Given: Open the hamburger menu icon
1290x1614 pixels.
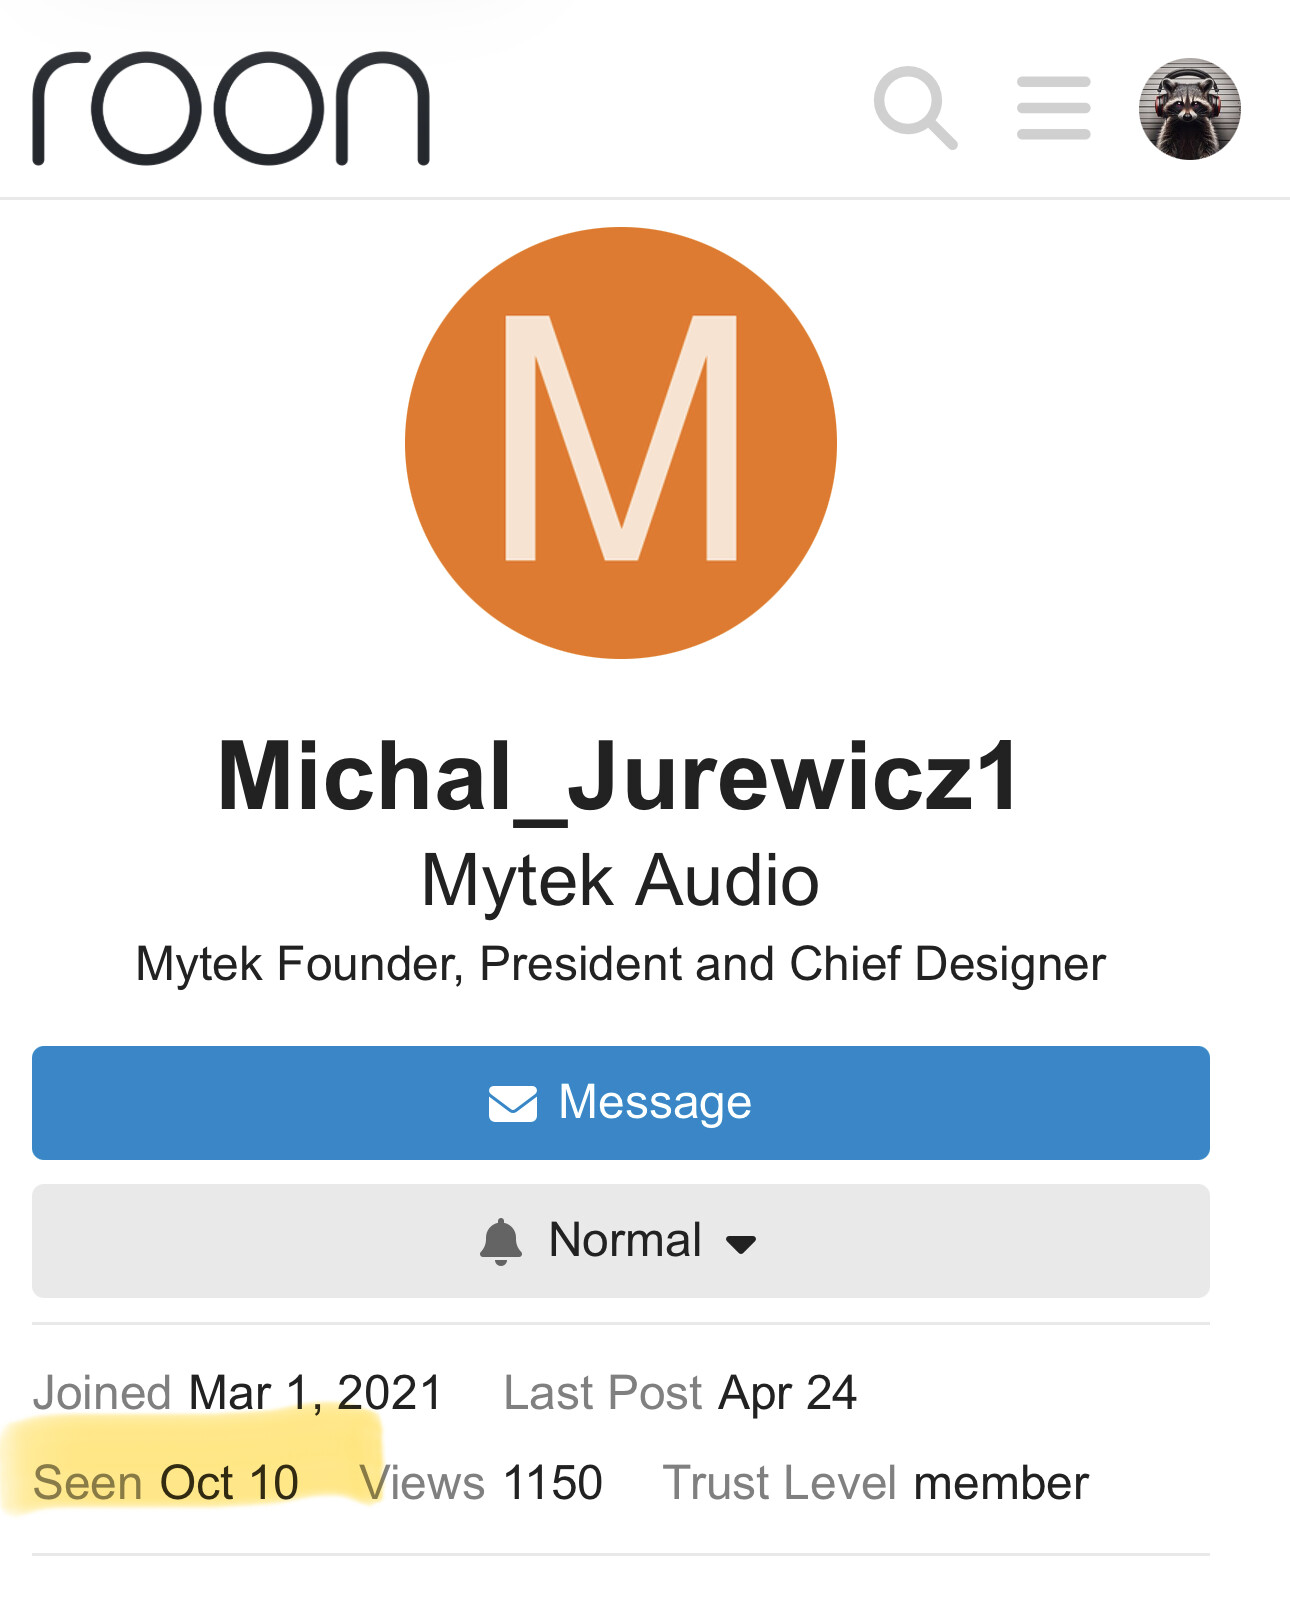Looking at the screenshot, I should [x=1053, y=108].
